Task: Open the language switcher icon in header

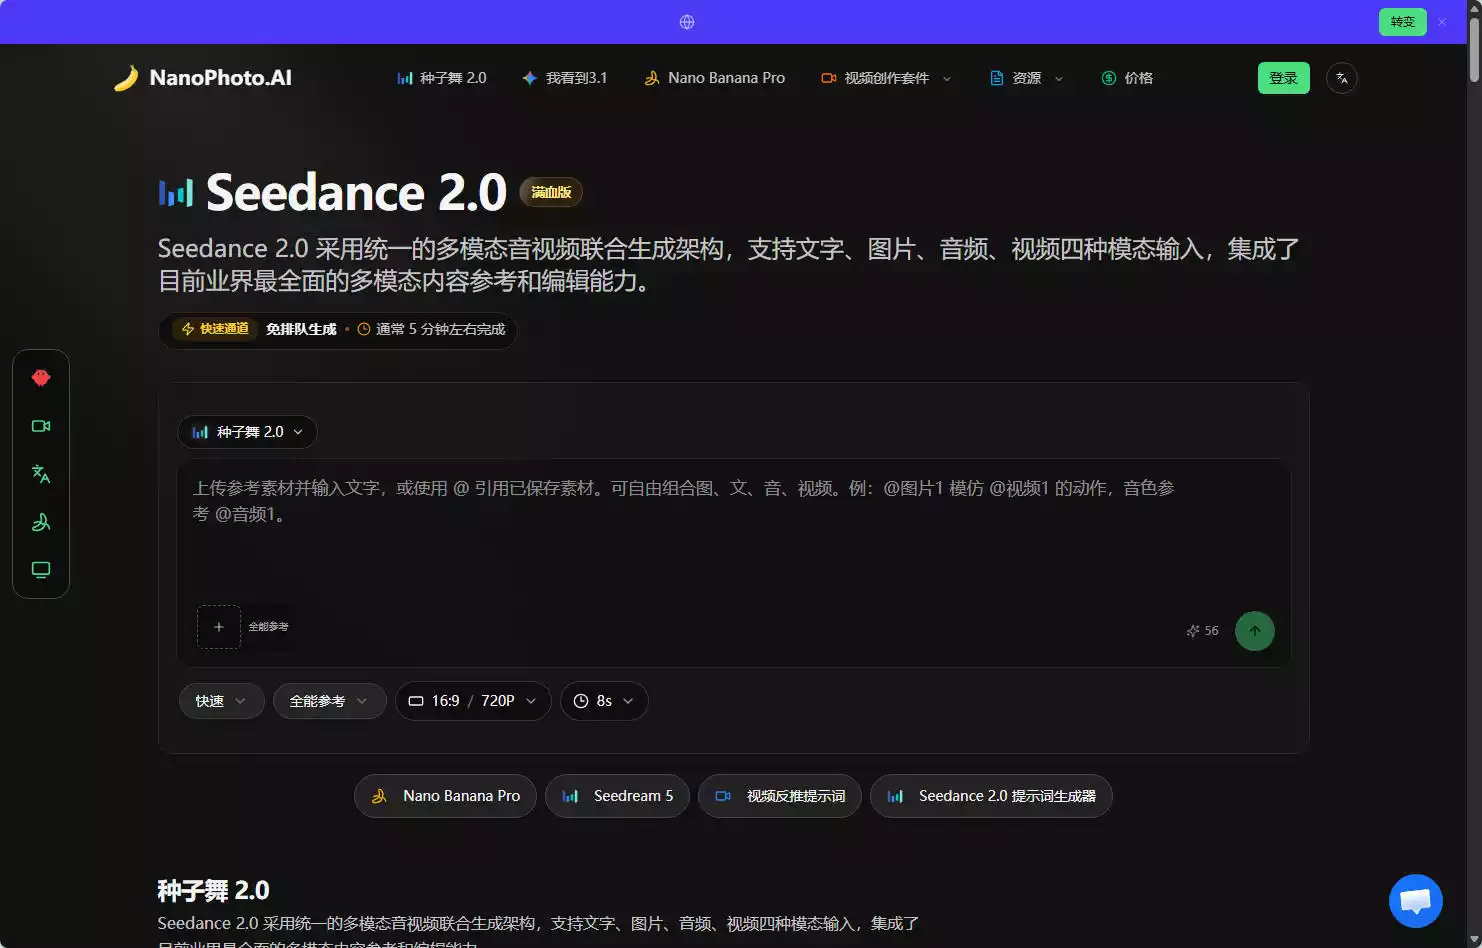Action: 1342,78
